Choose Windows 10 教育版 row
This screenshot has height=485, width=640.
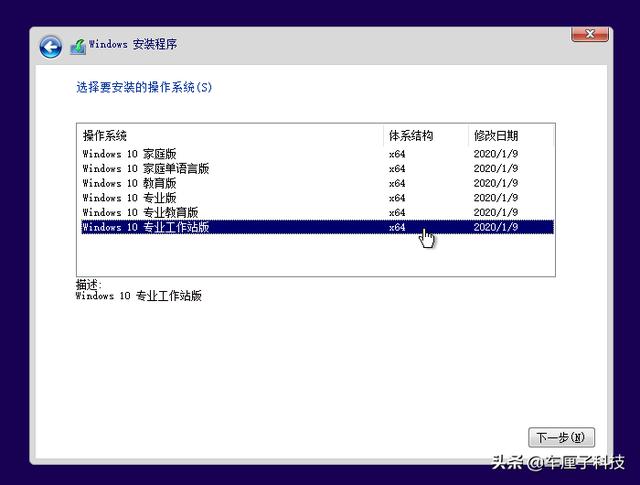click(x=318, y=183)
